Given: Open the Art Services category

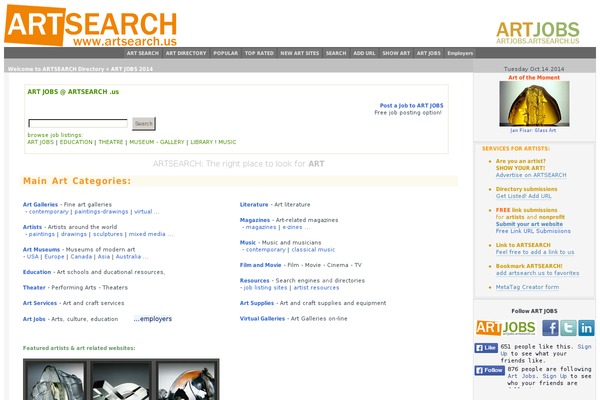Looking at the screenshot, I should (x=40, y=303).
